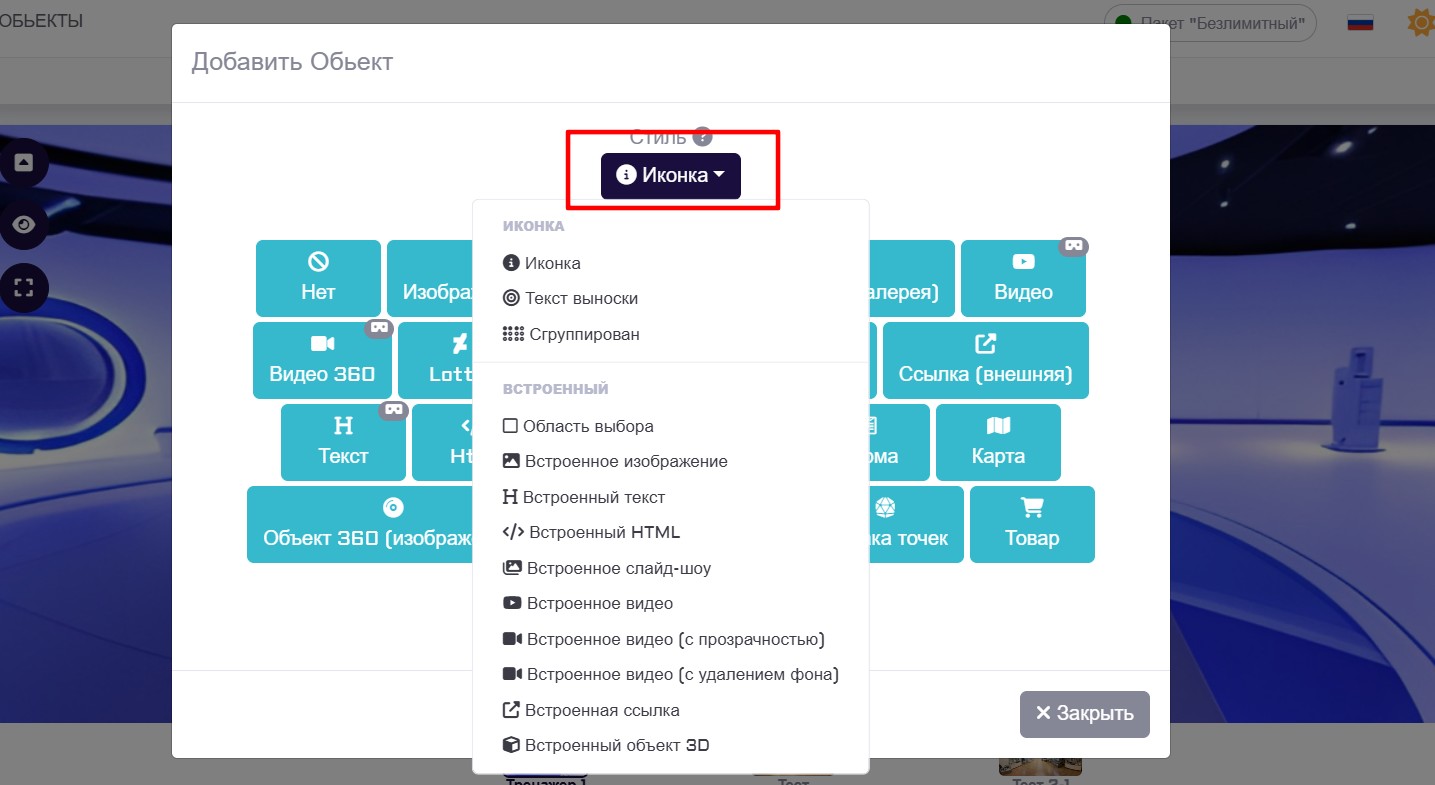This screenshot has height=785, width=1435.
Task: Click the ОБЪЕКТЫ header tab
Action: (41, 20)
